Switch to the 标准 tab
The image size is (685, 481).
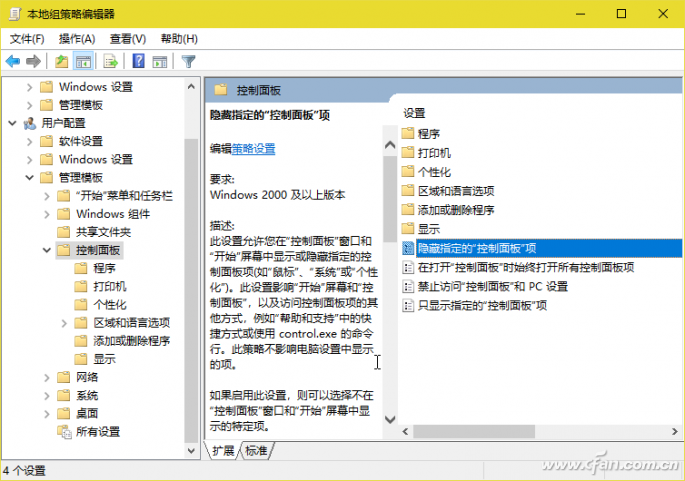click(x=256, y=451)
